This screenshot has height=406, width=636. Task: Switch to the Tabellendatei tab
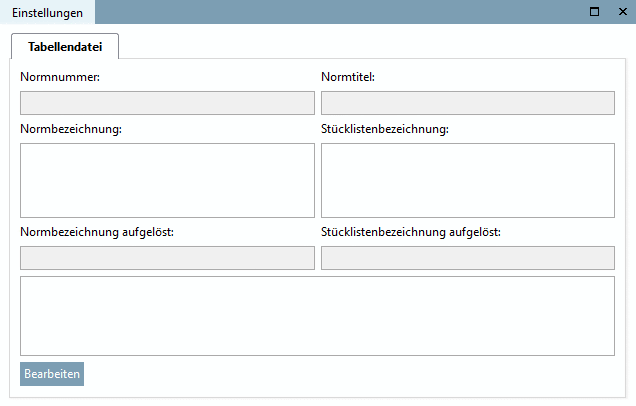(65, 46)
